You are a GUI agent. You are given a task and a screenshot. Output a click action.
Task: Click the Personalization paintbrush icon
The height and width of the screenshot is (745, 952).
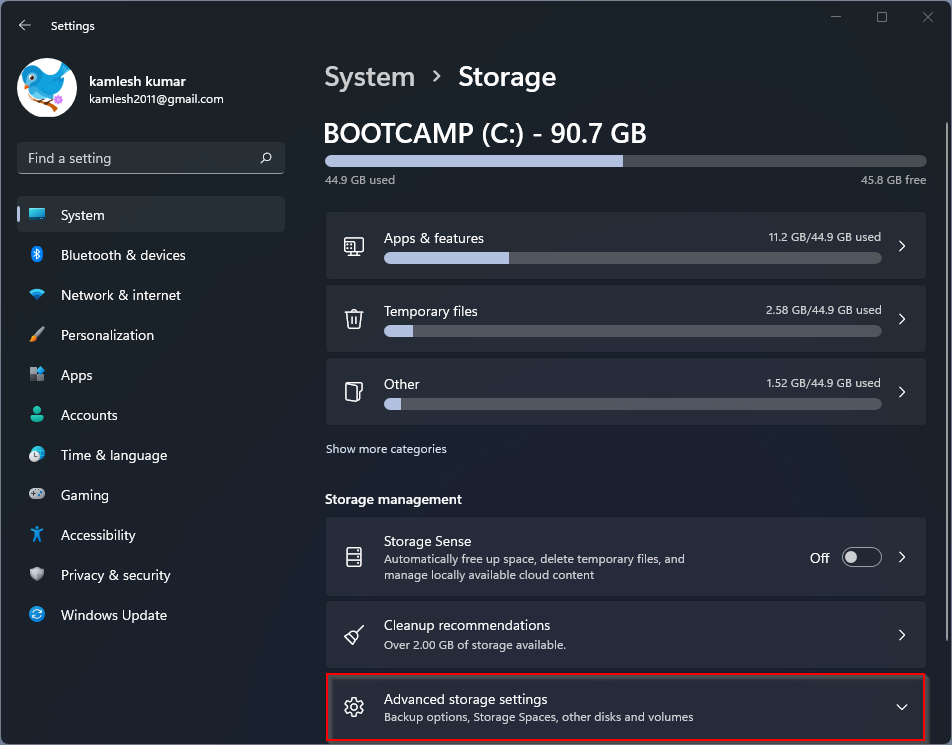click(37, 335)
